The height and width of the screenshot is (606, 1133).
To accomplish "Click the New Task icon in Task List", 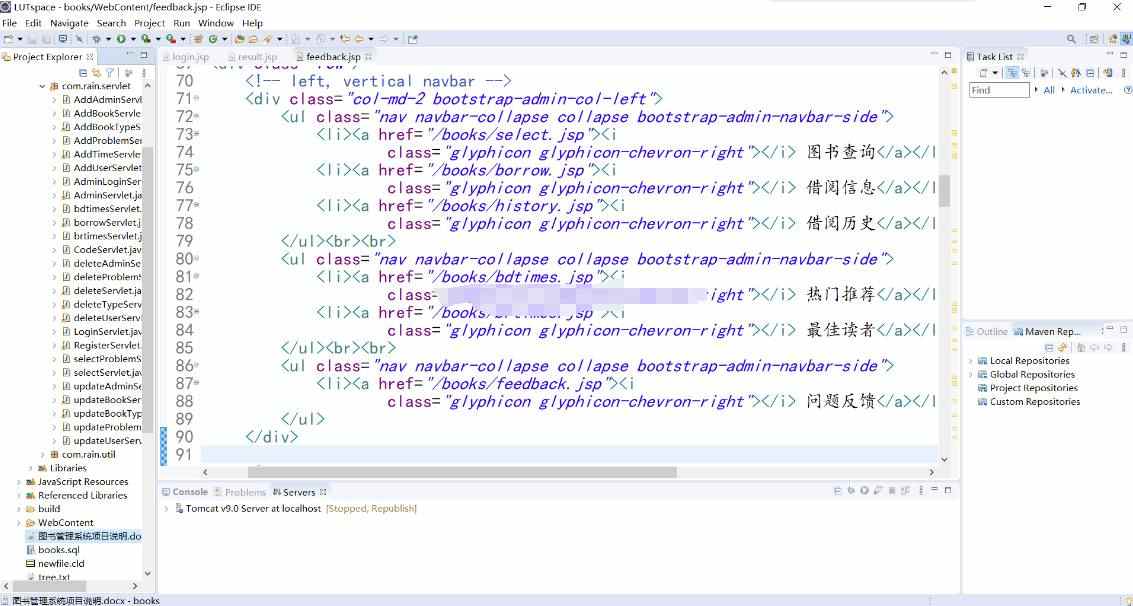I will 983,73.
